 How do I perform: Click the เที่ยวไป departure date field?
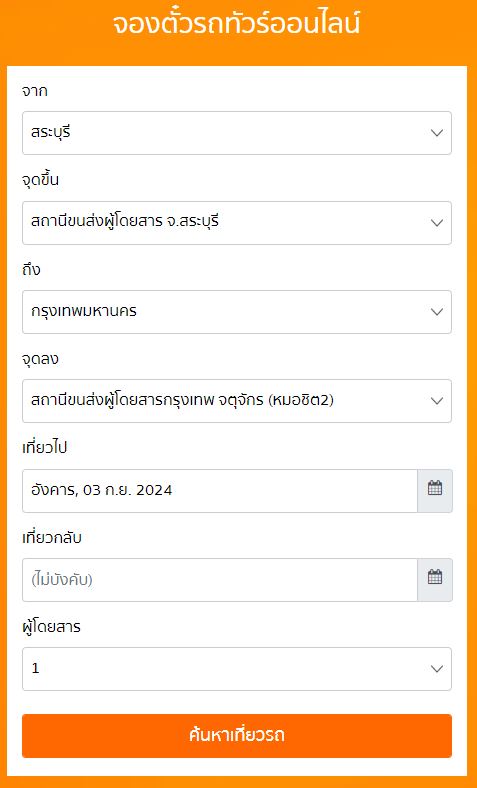[220, 491]
